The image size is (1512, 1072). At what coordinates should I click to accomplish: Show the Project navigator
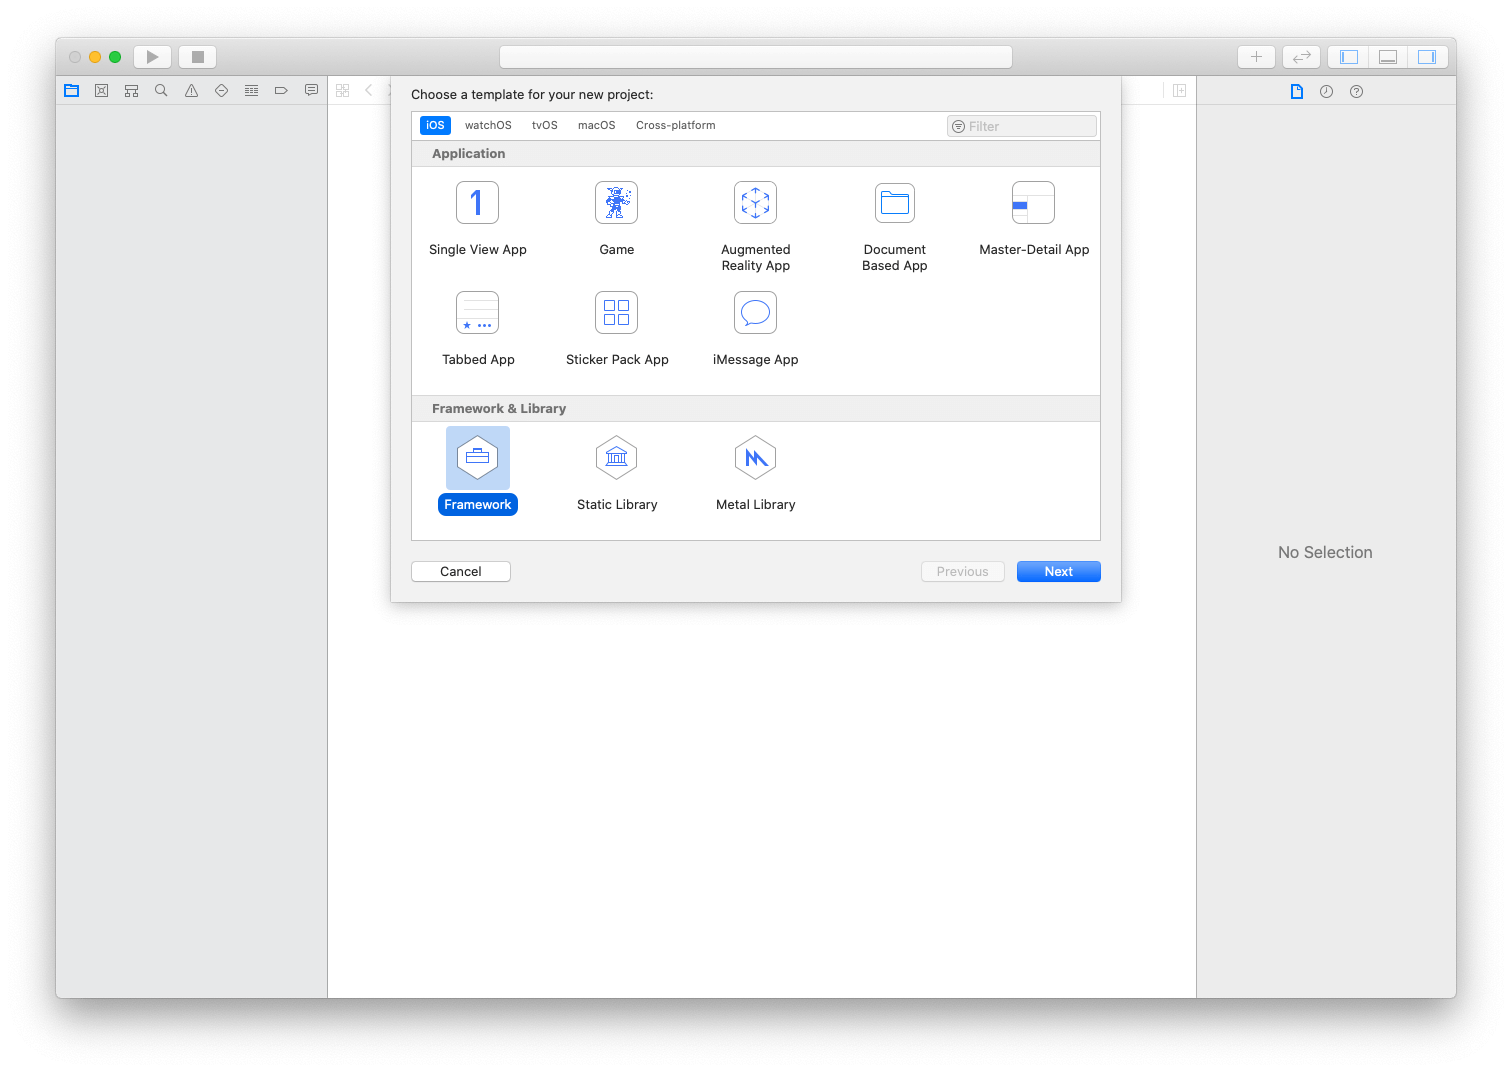71,91
